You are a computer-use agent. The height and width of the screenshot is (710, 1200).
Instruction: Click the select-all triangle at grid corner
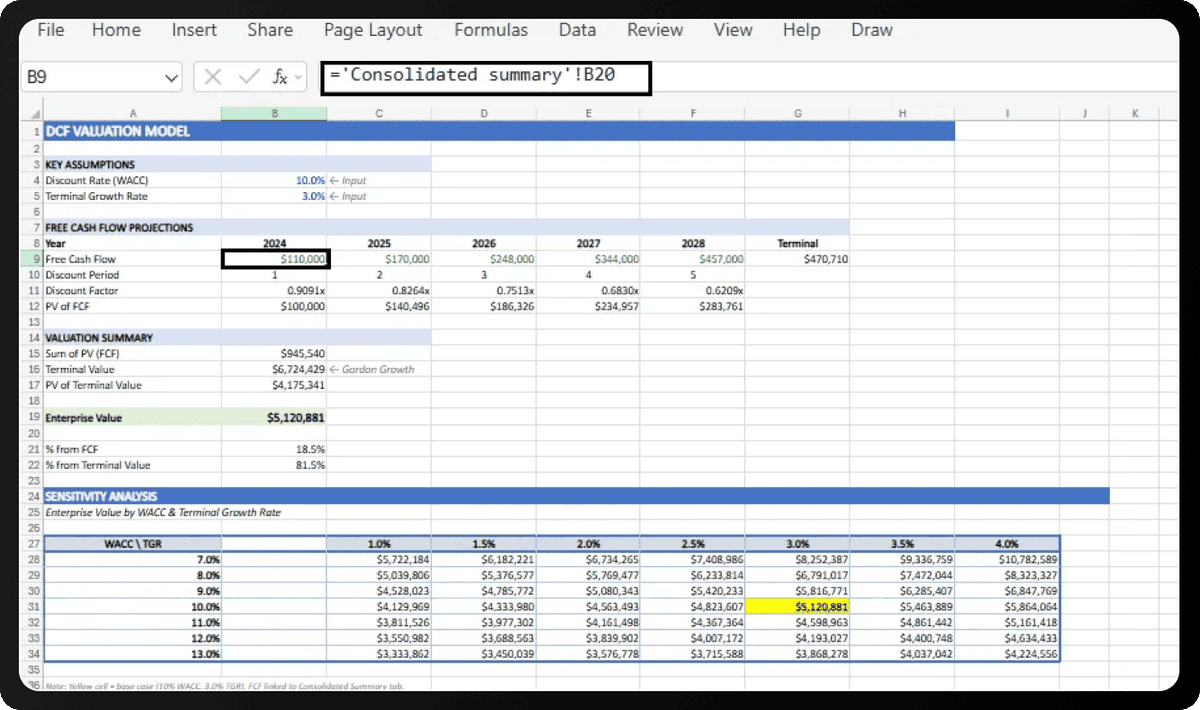(x=36, y=114)
